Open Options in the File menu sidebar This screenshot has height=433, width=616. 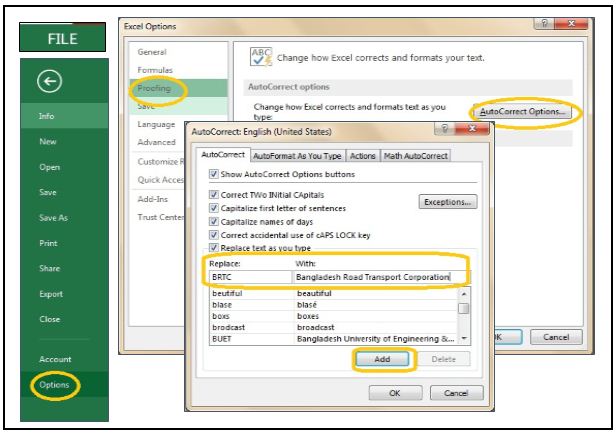pos(53,384)
